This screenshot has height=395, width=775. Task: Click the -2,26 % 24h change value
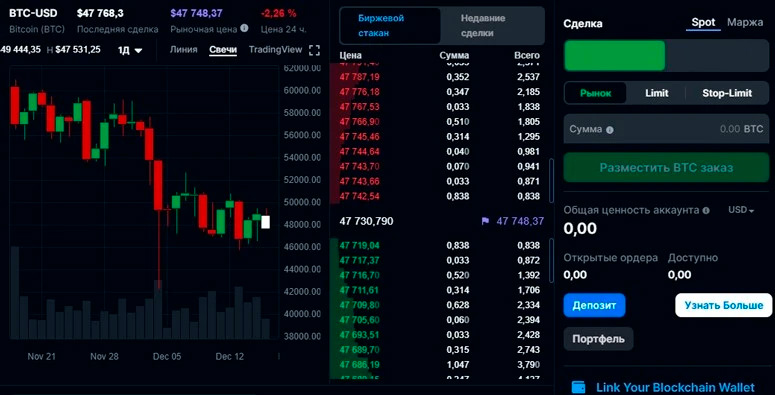point(279,13)
